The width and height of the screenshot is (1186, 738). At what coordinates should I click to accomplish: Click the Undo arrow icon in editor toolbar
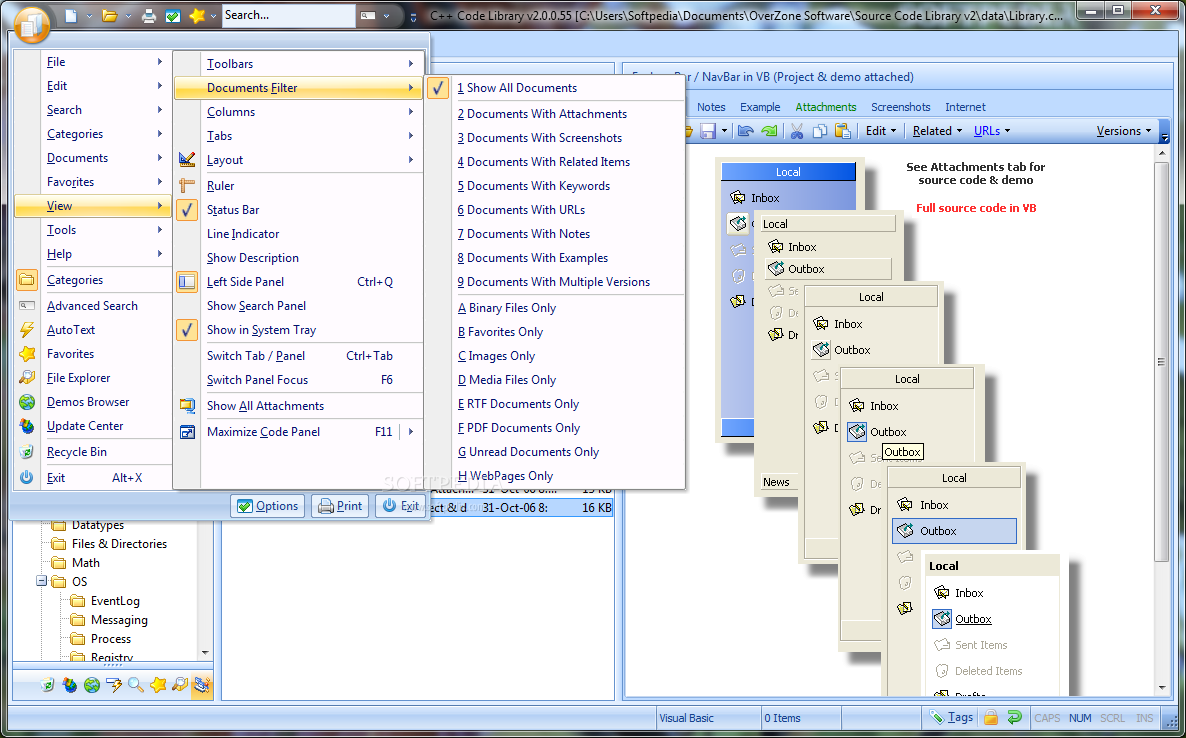click(746, 131)
